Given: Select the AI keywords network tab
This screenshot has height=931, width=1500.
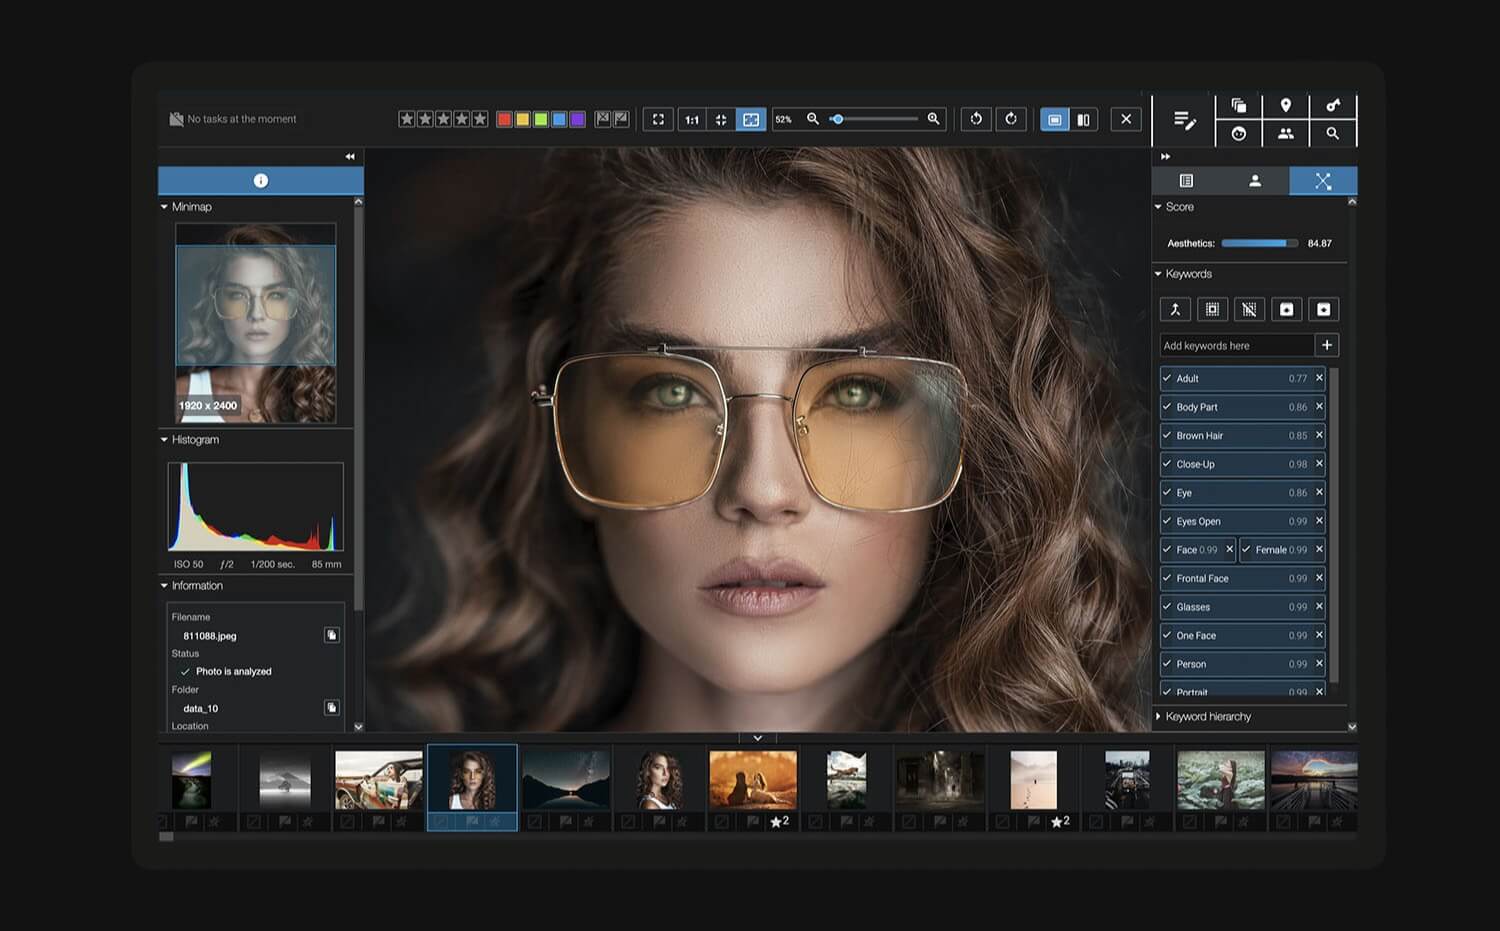Looking at the screenshot, I should pyautogui.click(x=1323, y=180).
